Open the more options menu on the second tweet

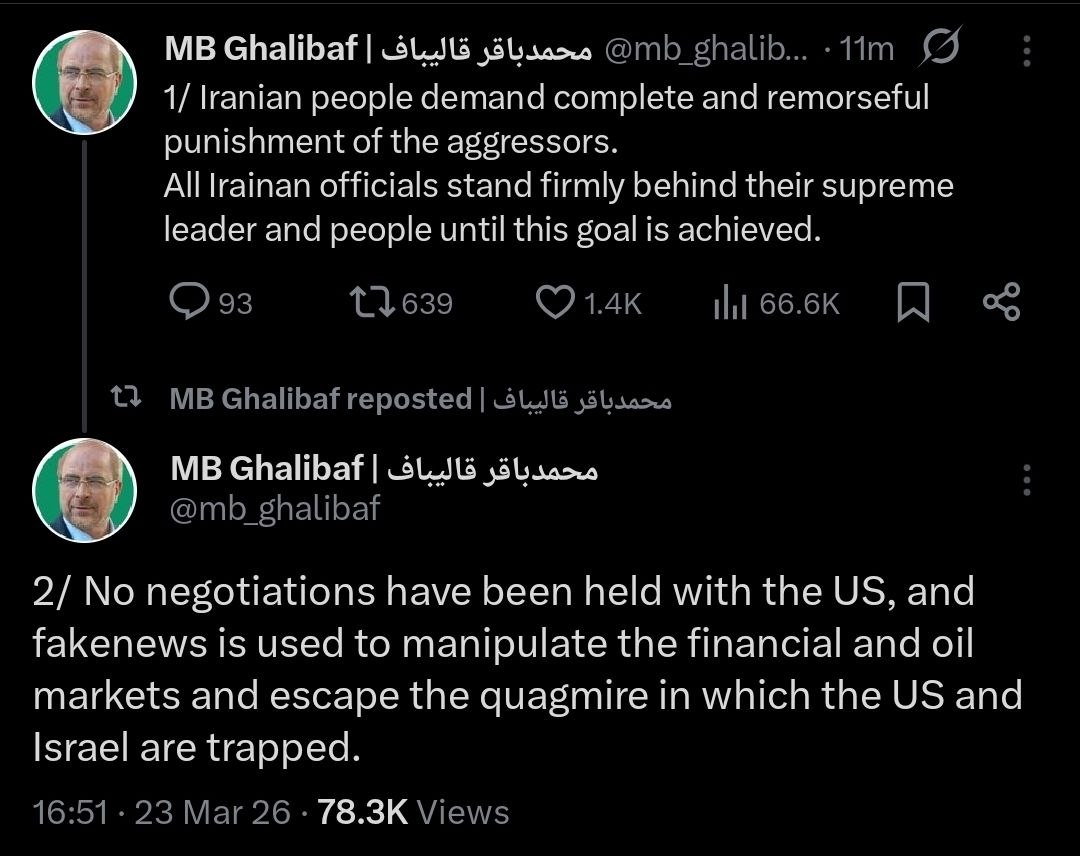1026,480
